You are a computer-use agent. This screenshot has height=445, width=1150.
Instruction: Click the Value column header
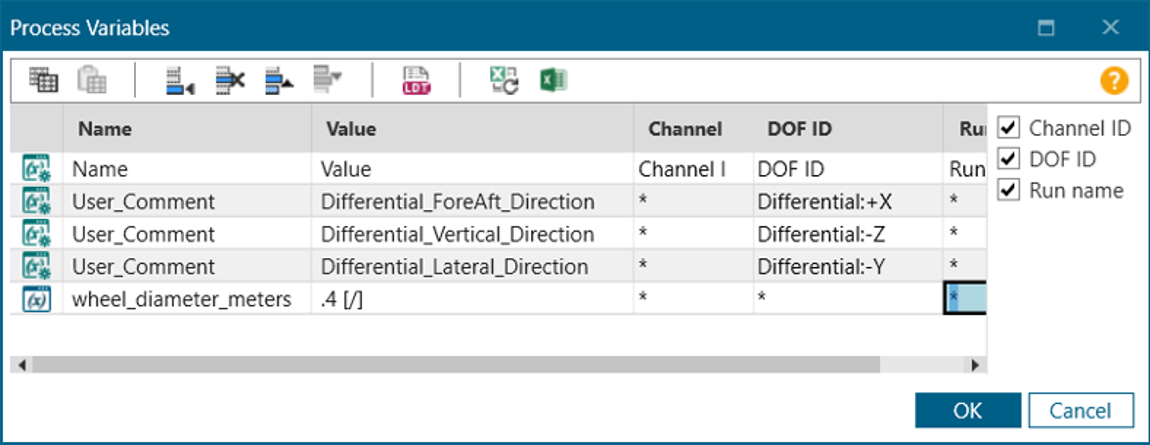pos(349,129)
